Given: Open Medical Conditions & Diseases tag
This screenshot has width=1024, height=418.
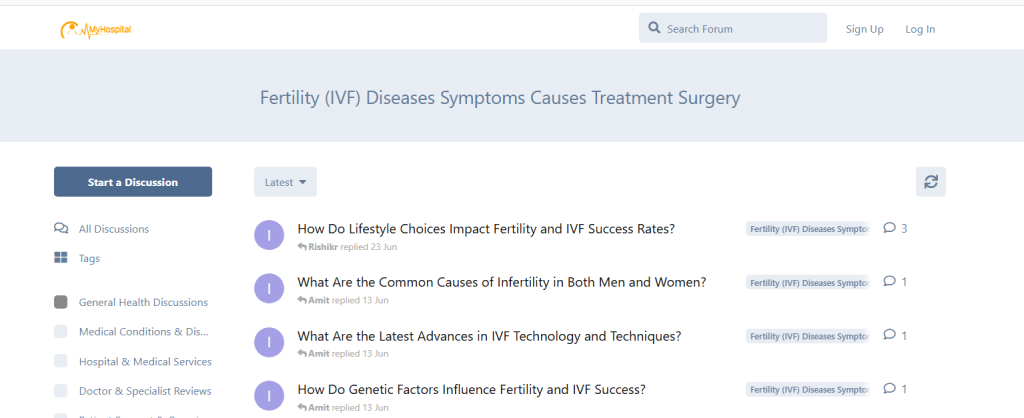Looking at the screenshot, I should point(143,331).
